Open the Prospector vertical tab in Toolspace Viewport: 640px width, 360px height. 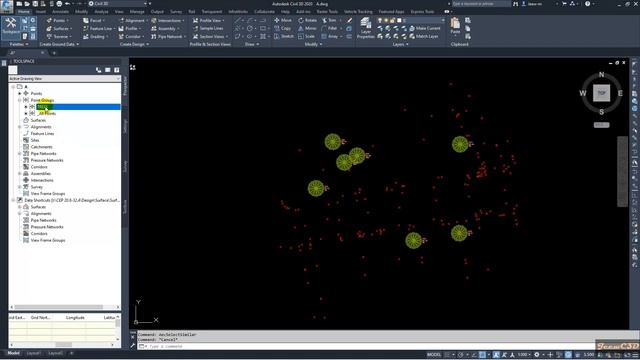click(125, 86)
